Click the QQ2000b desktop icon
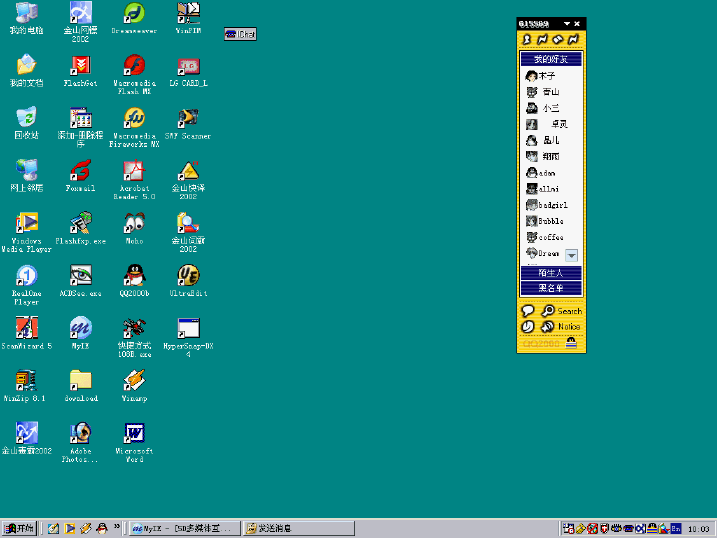Viewport: 717px width, 538px height. [x=134, y=275]
